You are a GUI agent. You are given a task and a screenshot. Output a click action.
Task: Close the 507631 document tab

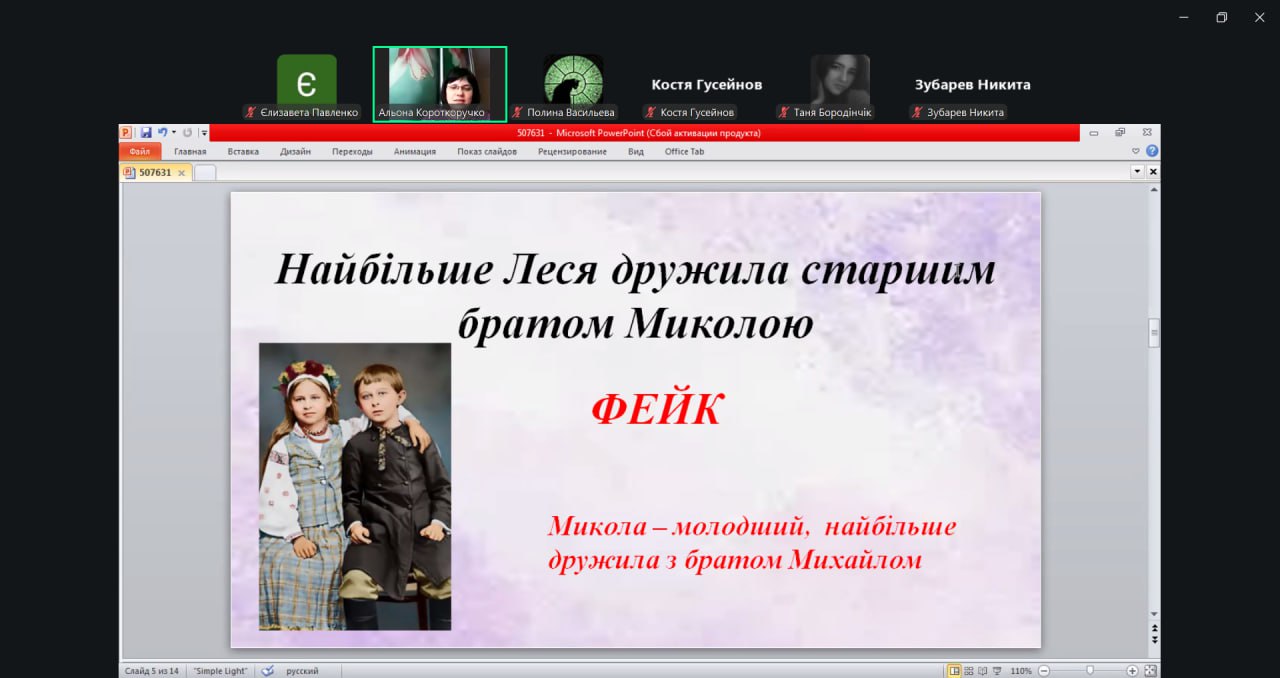181,173
